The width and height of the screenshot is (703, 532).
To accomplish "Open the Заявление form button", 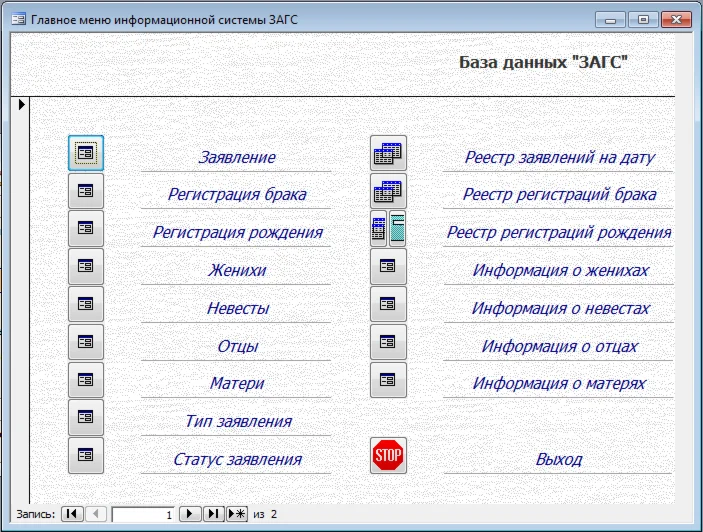I will (x=86, y=153).
